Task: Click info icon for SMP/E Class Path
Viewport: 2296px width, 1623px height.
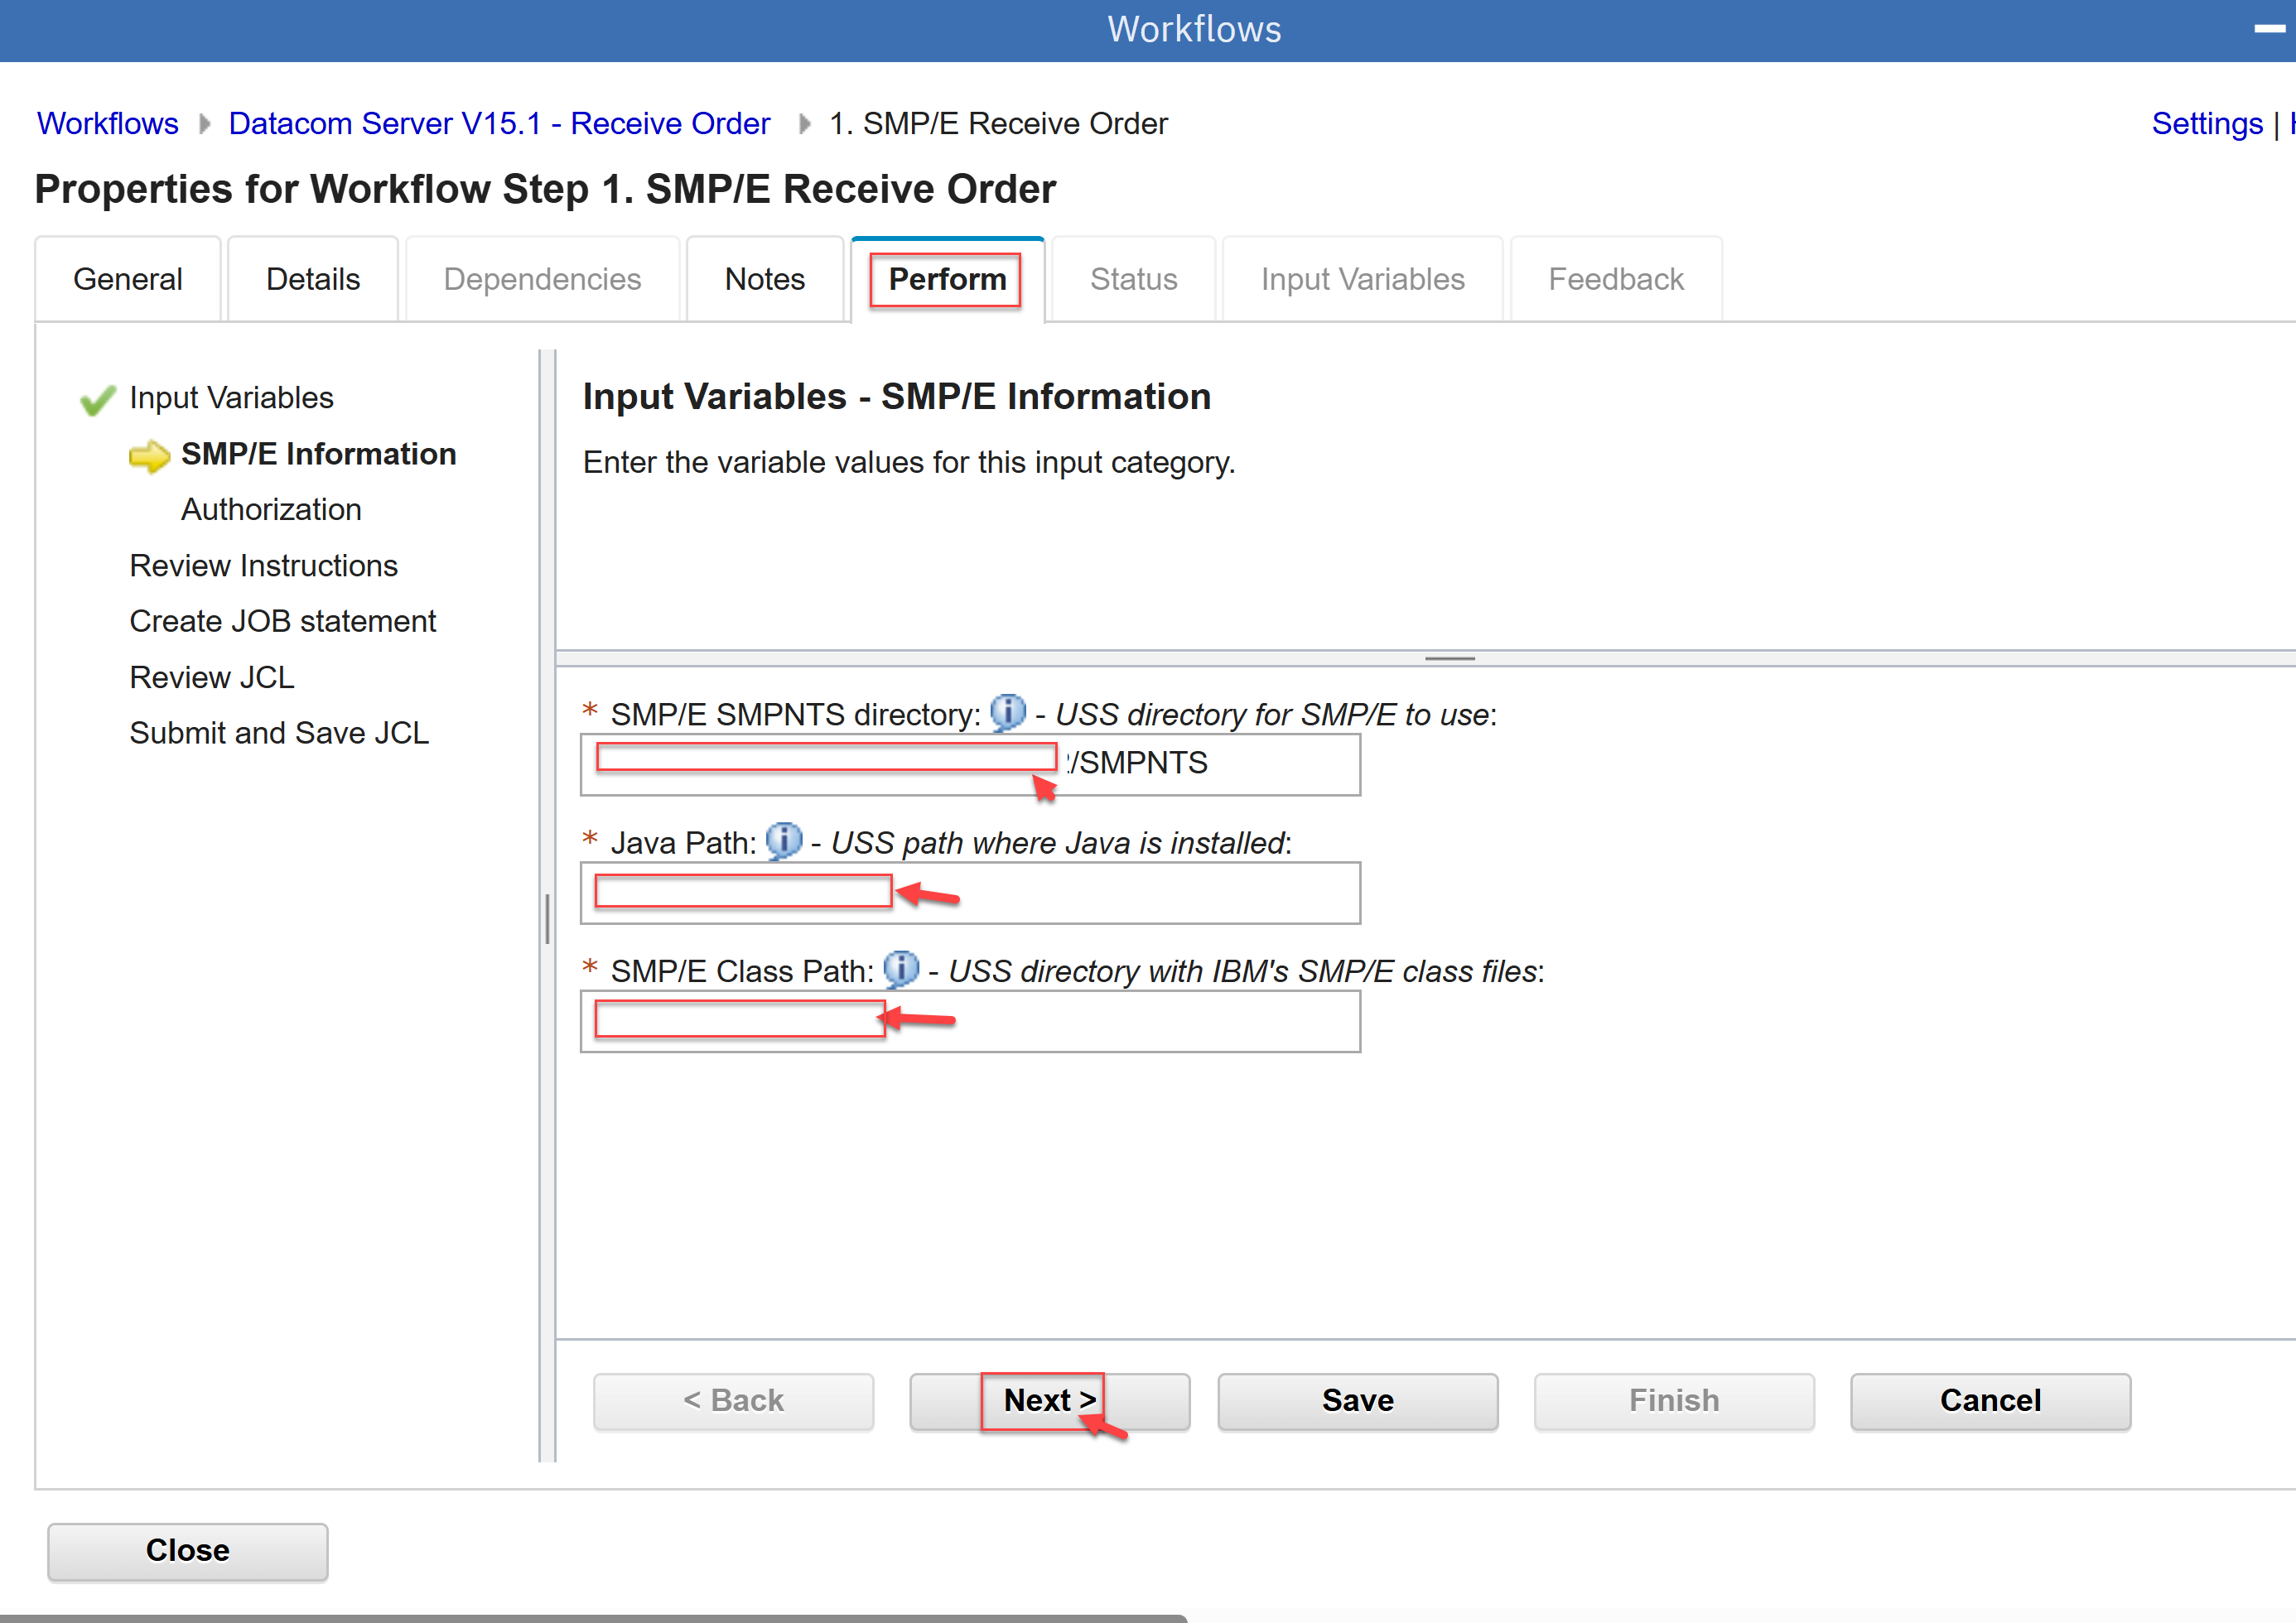Action: coord(900,969)
